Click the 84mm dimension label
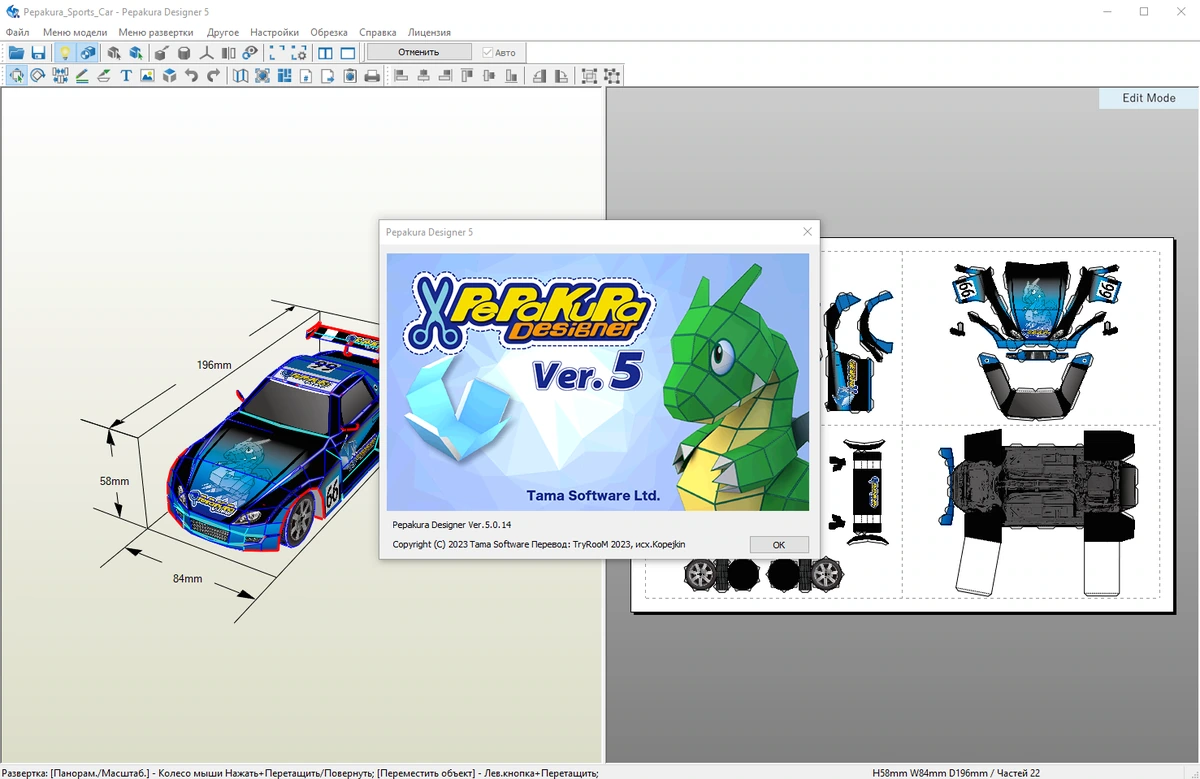Viewport: 1200px width, 779px height. [187, 579]
